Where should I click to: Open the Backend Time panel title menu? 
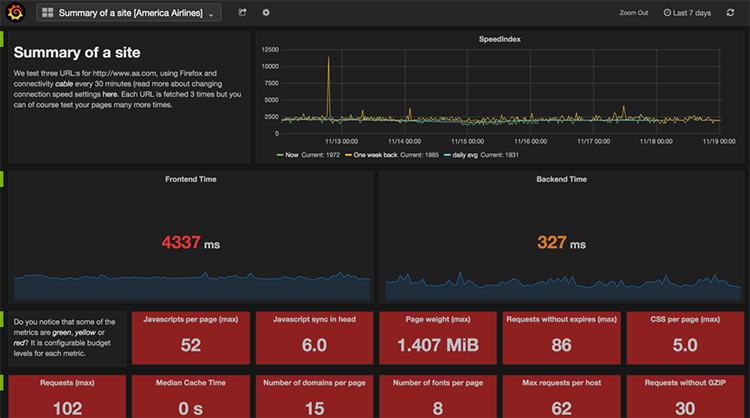tap(561, 179)
